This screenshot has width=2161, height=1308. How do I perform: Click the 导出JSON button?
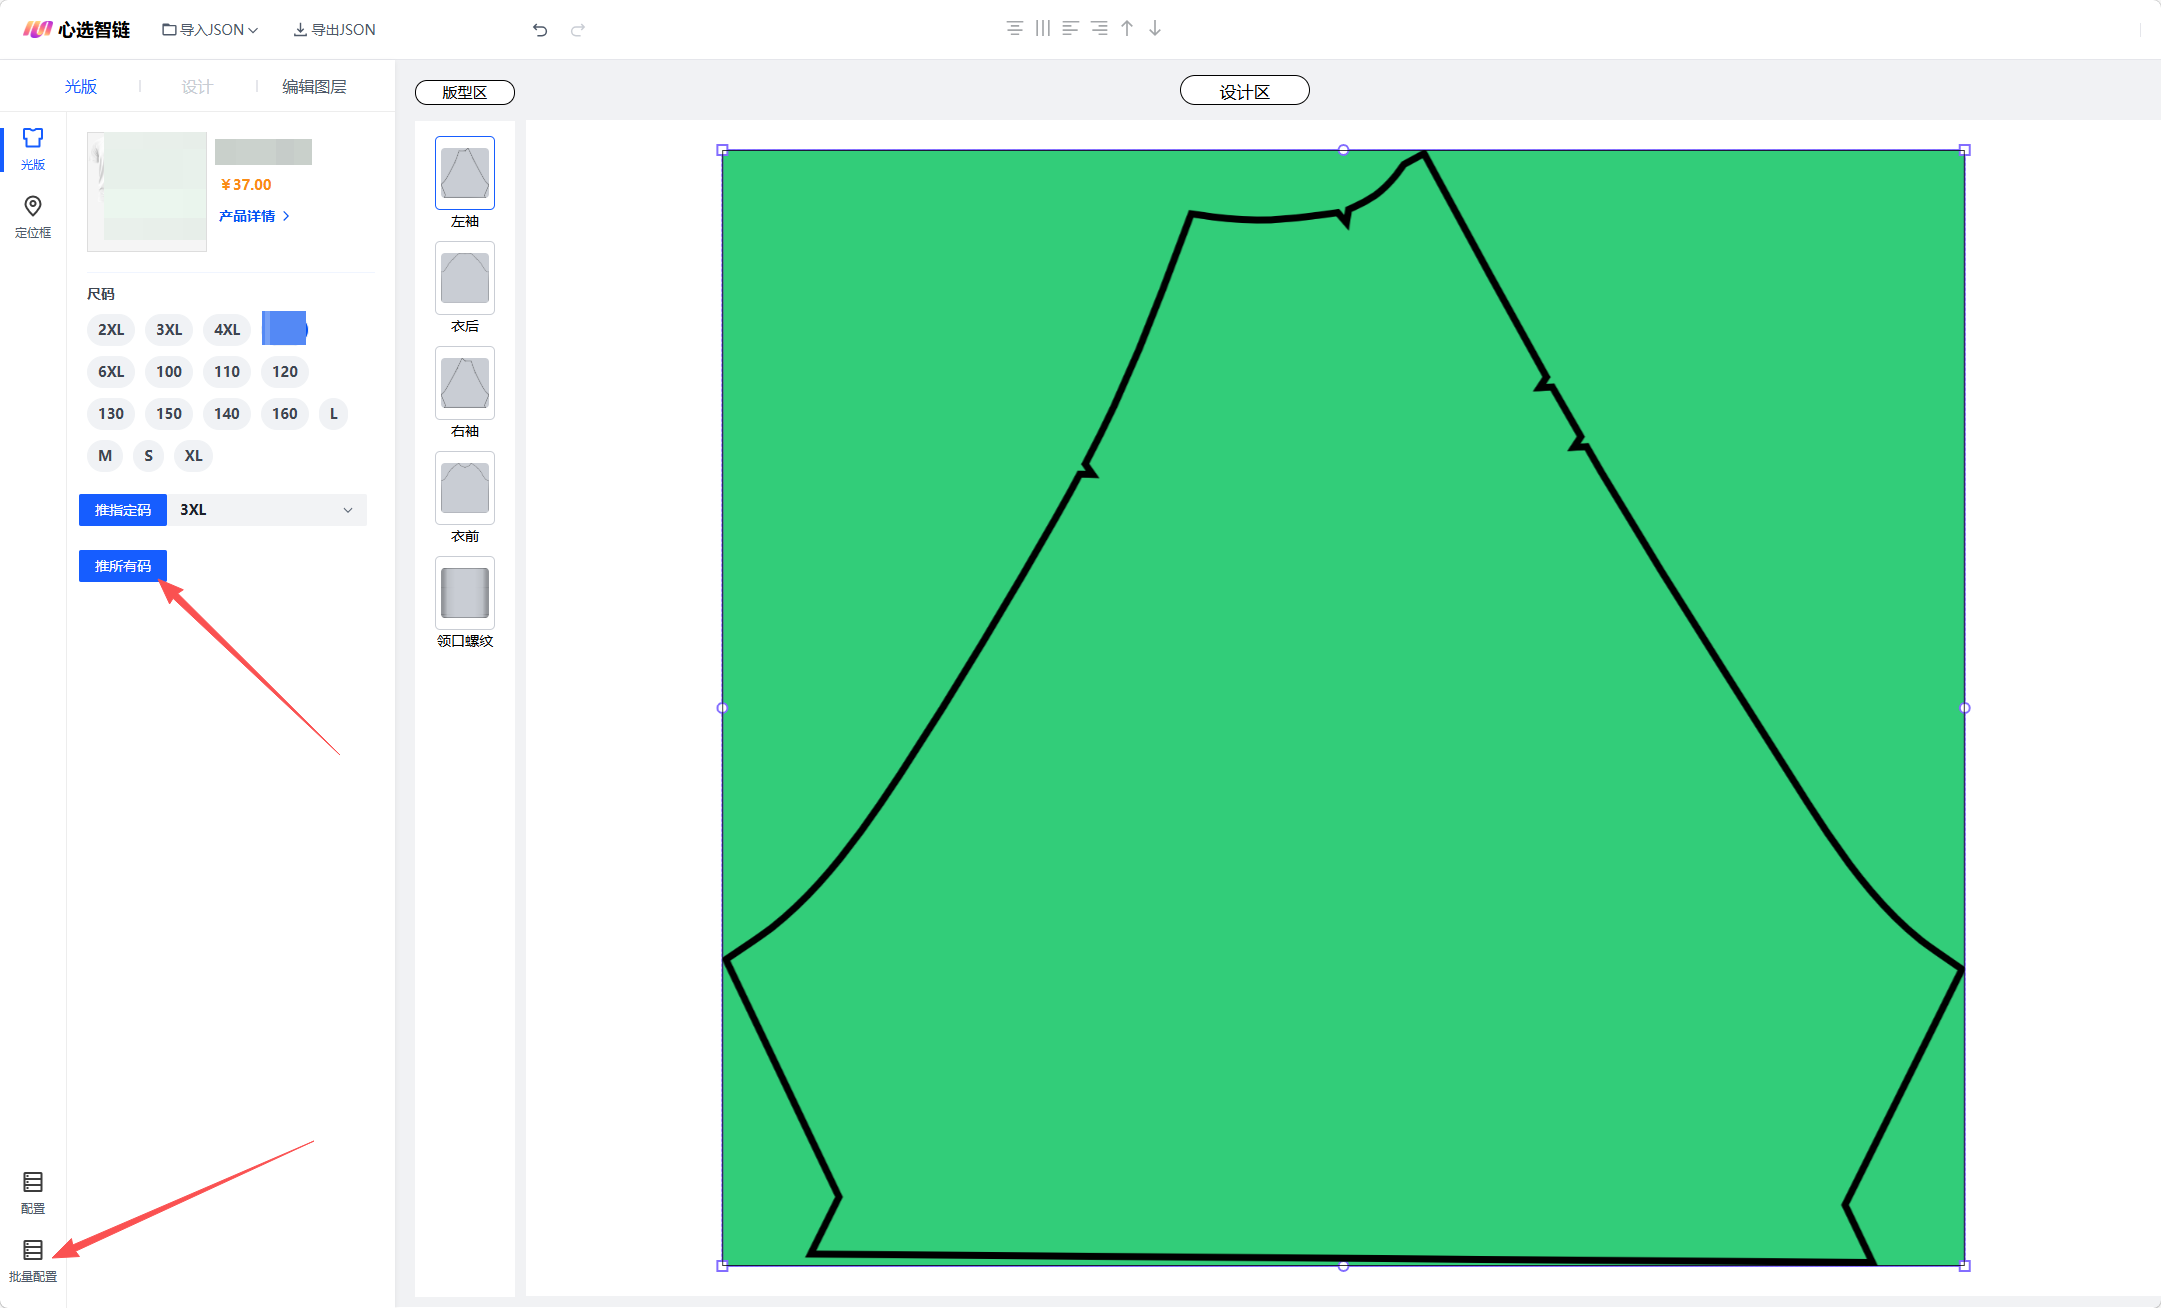pos(335,30)
